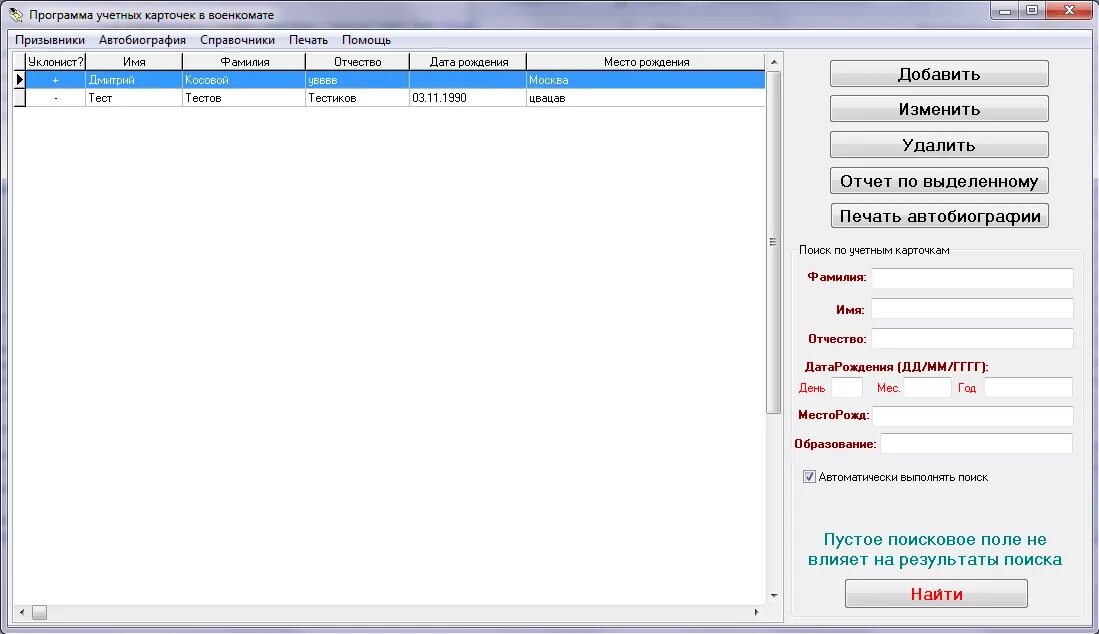The width and height of the screenshot is (1099, 634).
Task: Click the Дата рождения column header
Action: click(468, 62)
